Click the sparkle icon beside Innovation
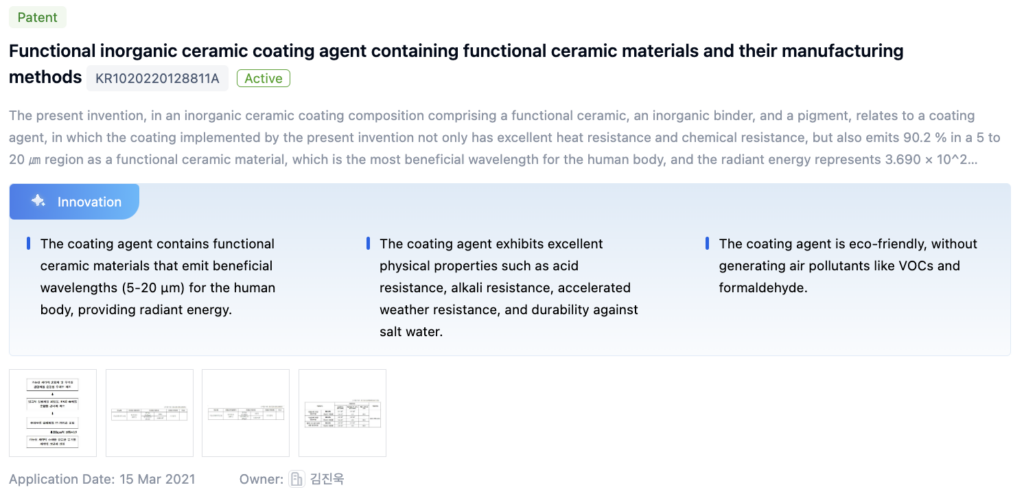The height and width of the screenshot is (494, 1024). [38, 201]
